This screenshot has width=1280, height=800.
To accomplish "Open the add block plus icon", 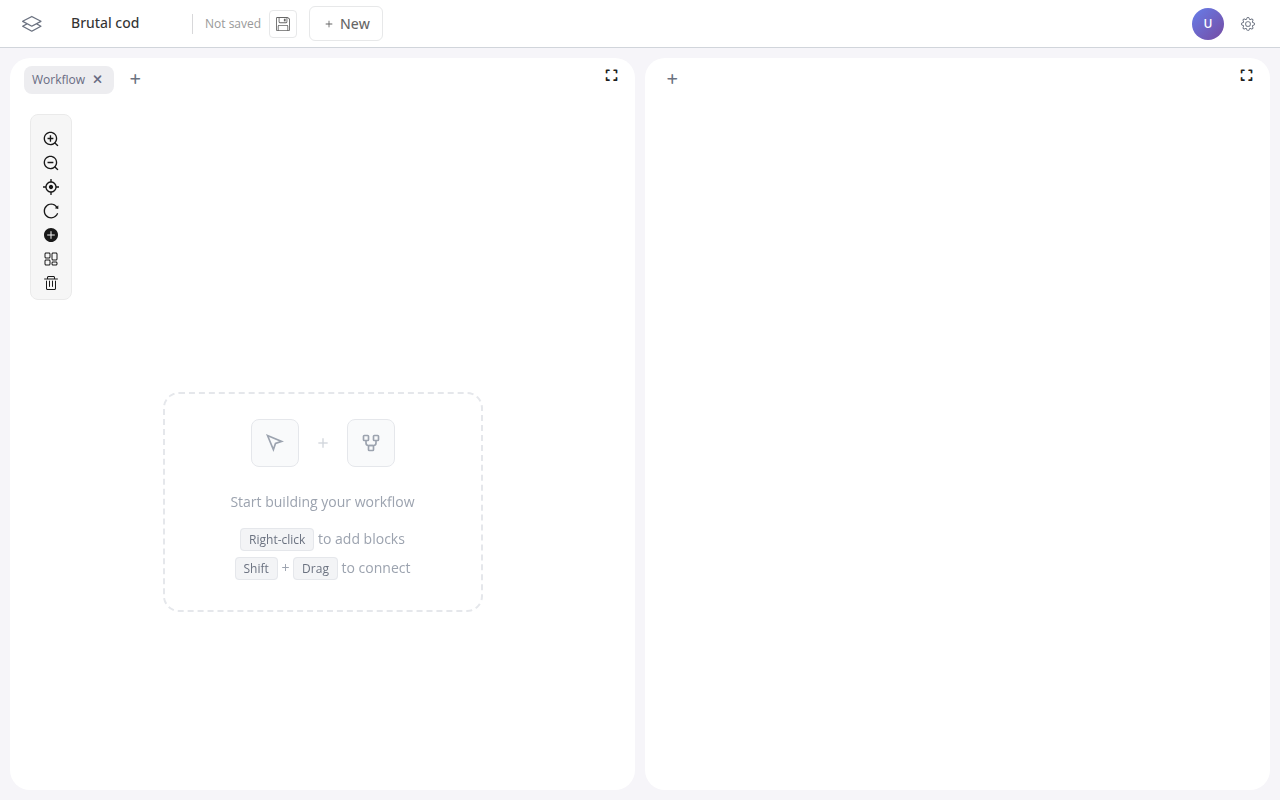I will coord(51,235).
